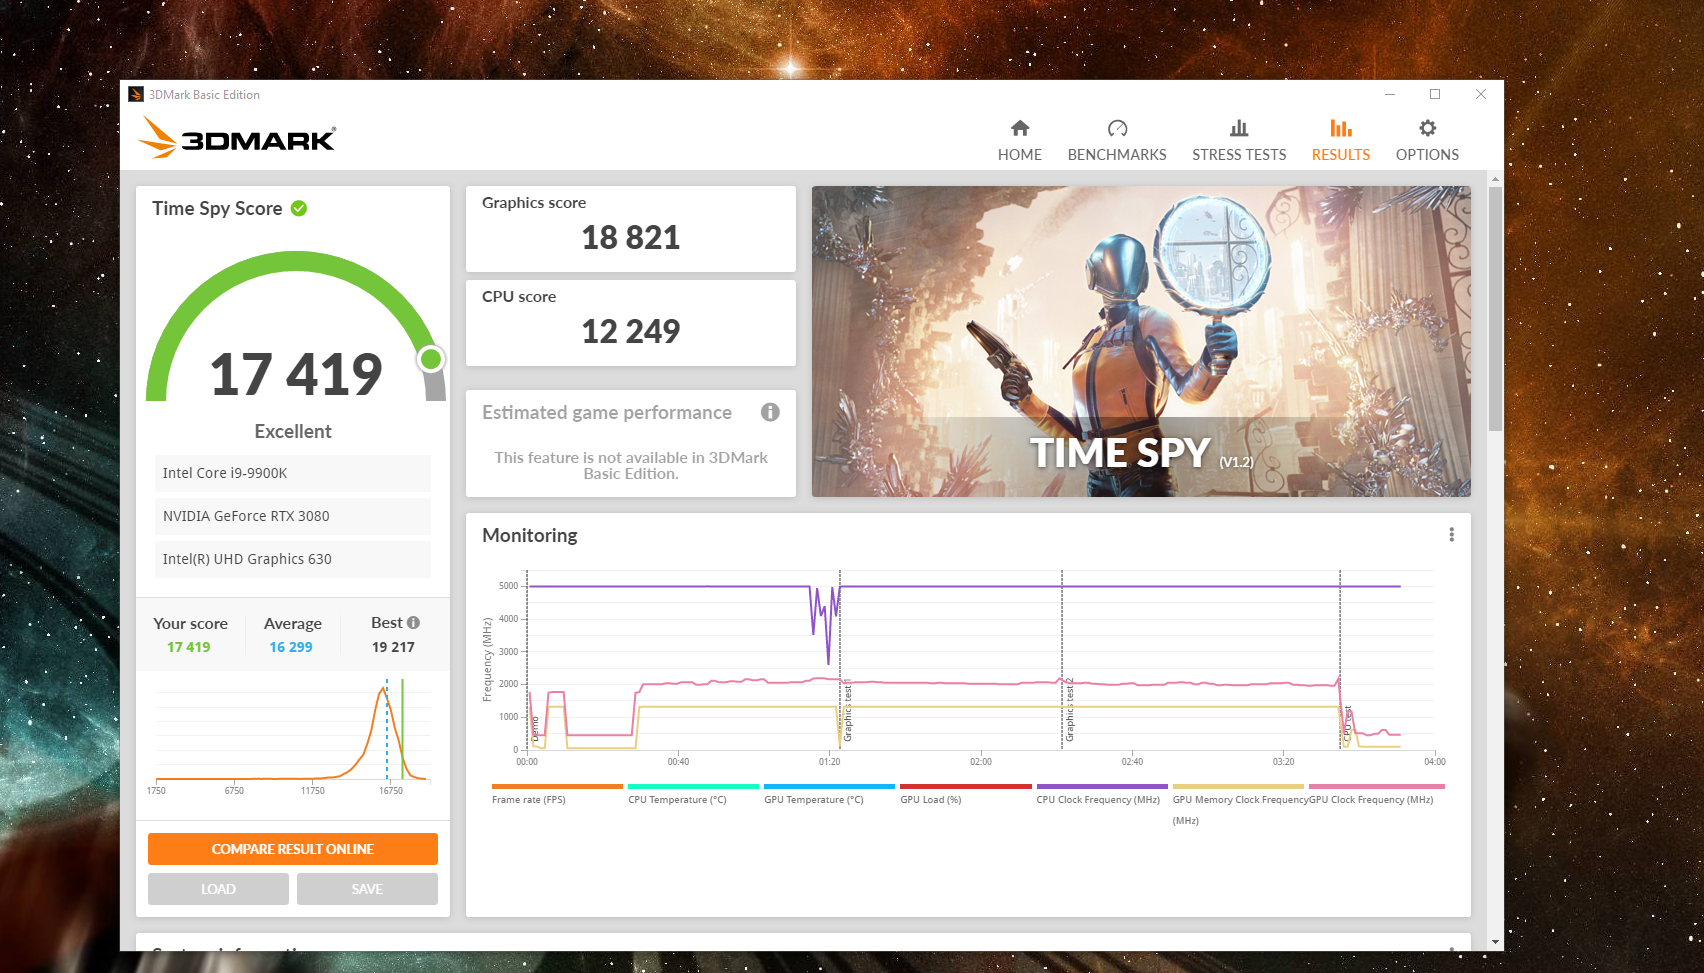Toggle GPU Clock Frequency legend swatch
Viewport: 1704px width, 973px height.
coord(1376,786)
